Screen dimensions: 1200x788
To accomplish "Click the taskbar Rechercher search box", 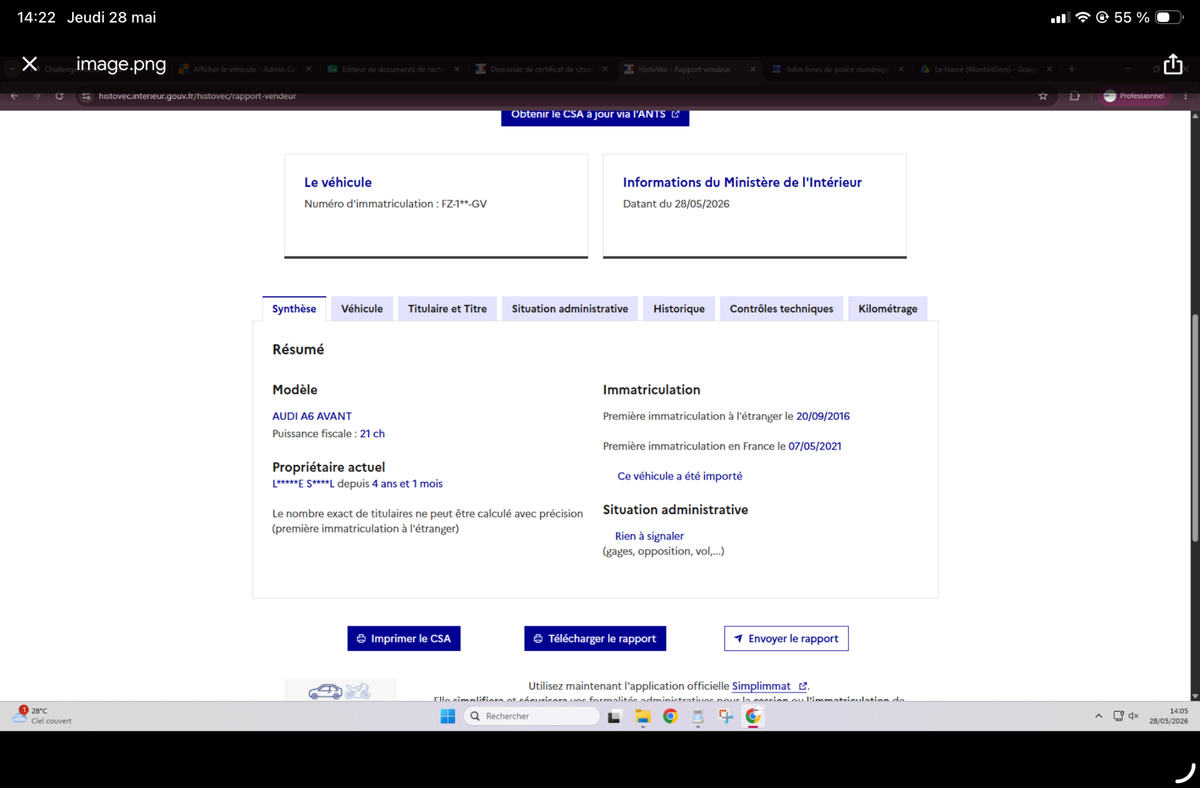I will tap(531, 716).
